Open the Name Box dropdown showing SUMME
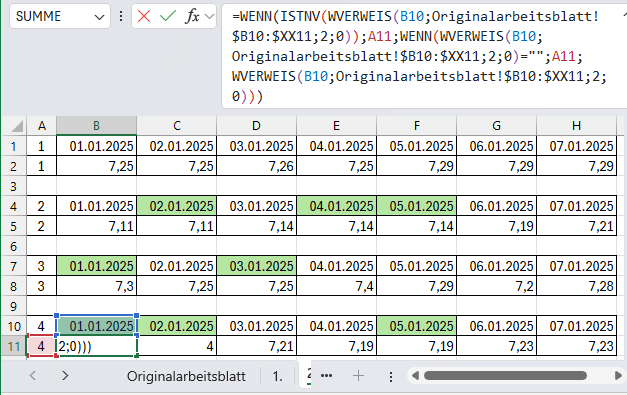 click(99, 17)
